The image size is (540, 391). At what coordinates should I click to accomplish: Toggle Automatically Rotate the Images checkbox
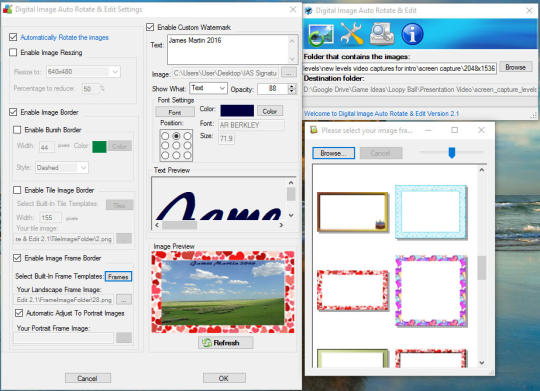pyautogui.click(x=13, y=37)
